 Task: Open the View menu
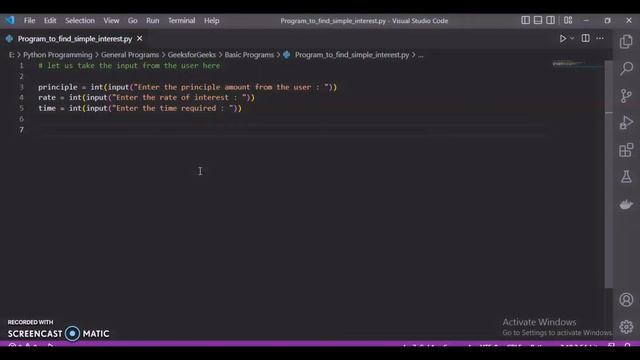(x=111, y=20)
